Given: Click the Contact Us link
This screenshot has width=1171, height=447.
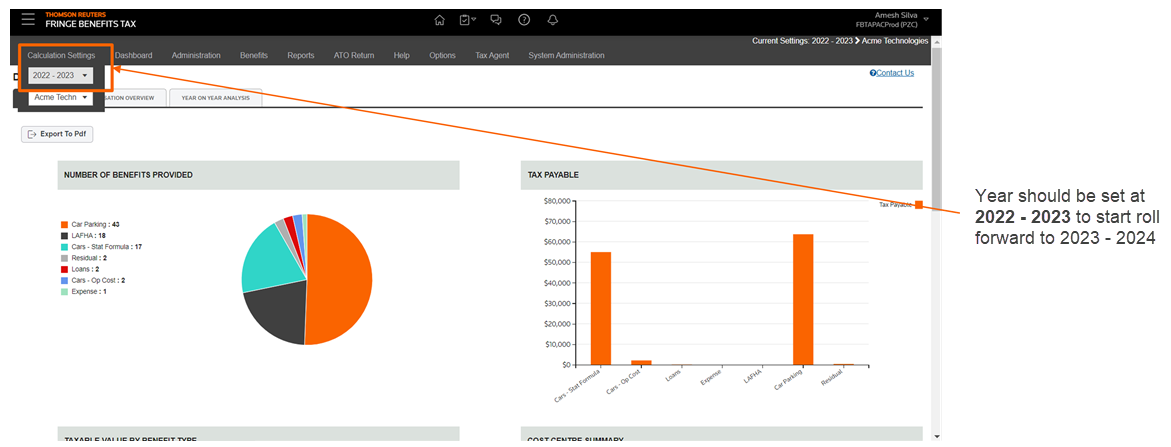Looking at the screenshot, I should [892, 73].
